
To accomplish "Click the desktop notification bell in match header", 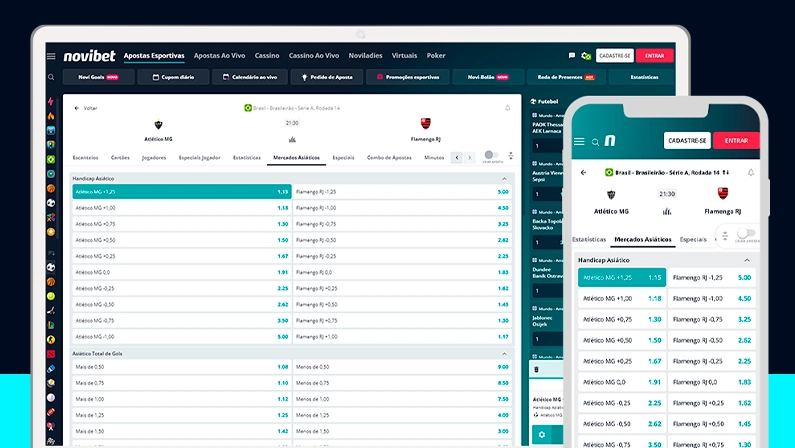I will (x=507, y=107).
